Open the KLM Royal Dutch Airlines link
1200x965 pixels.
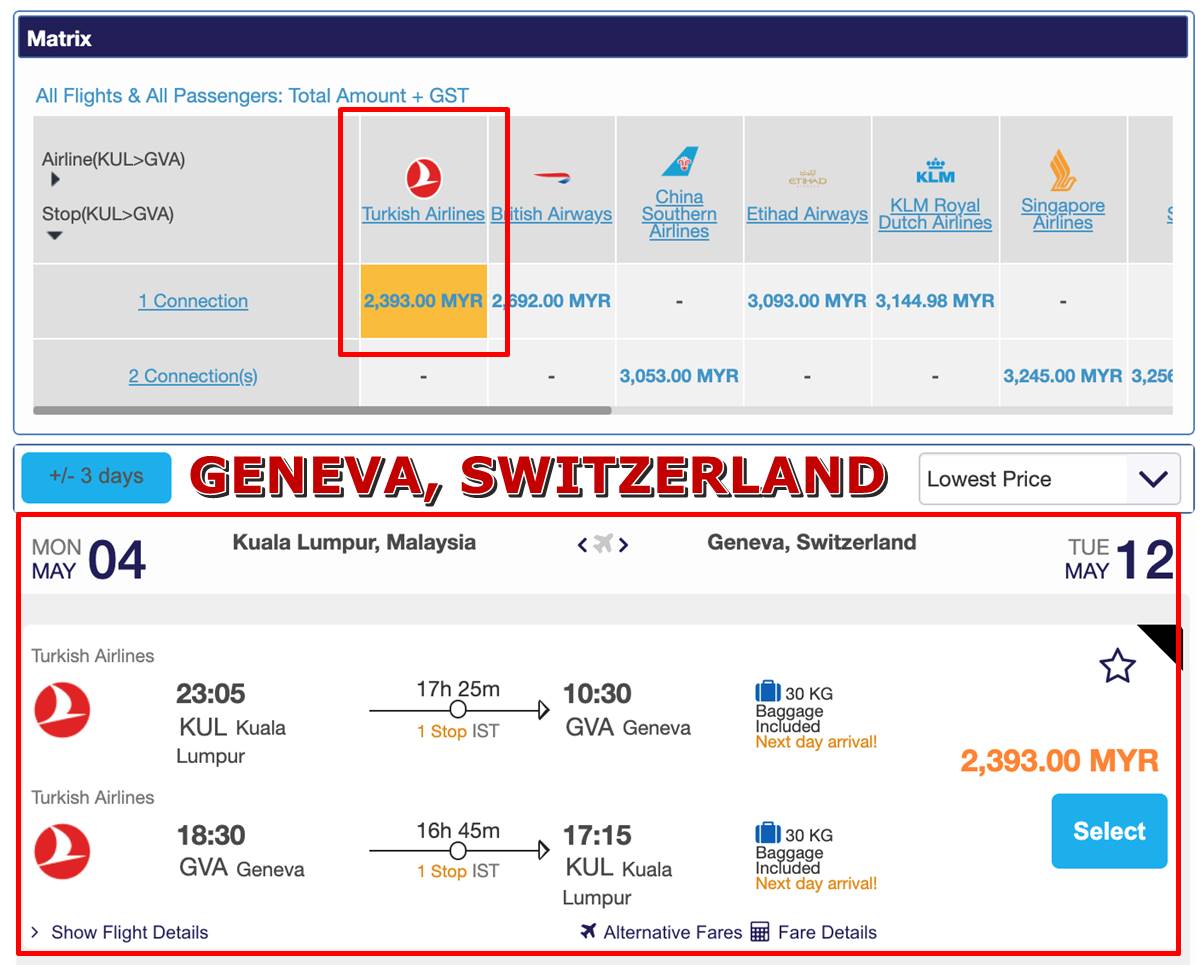pyautogui.click(x=935, y=214)
